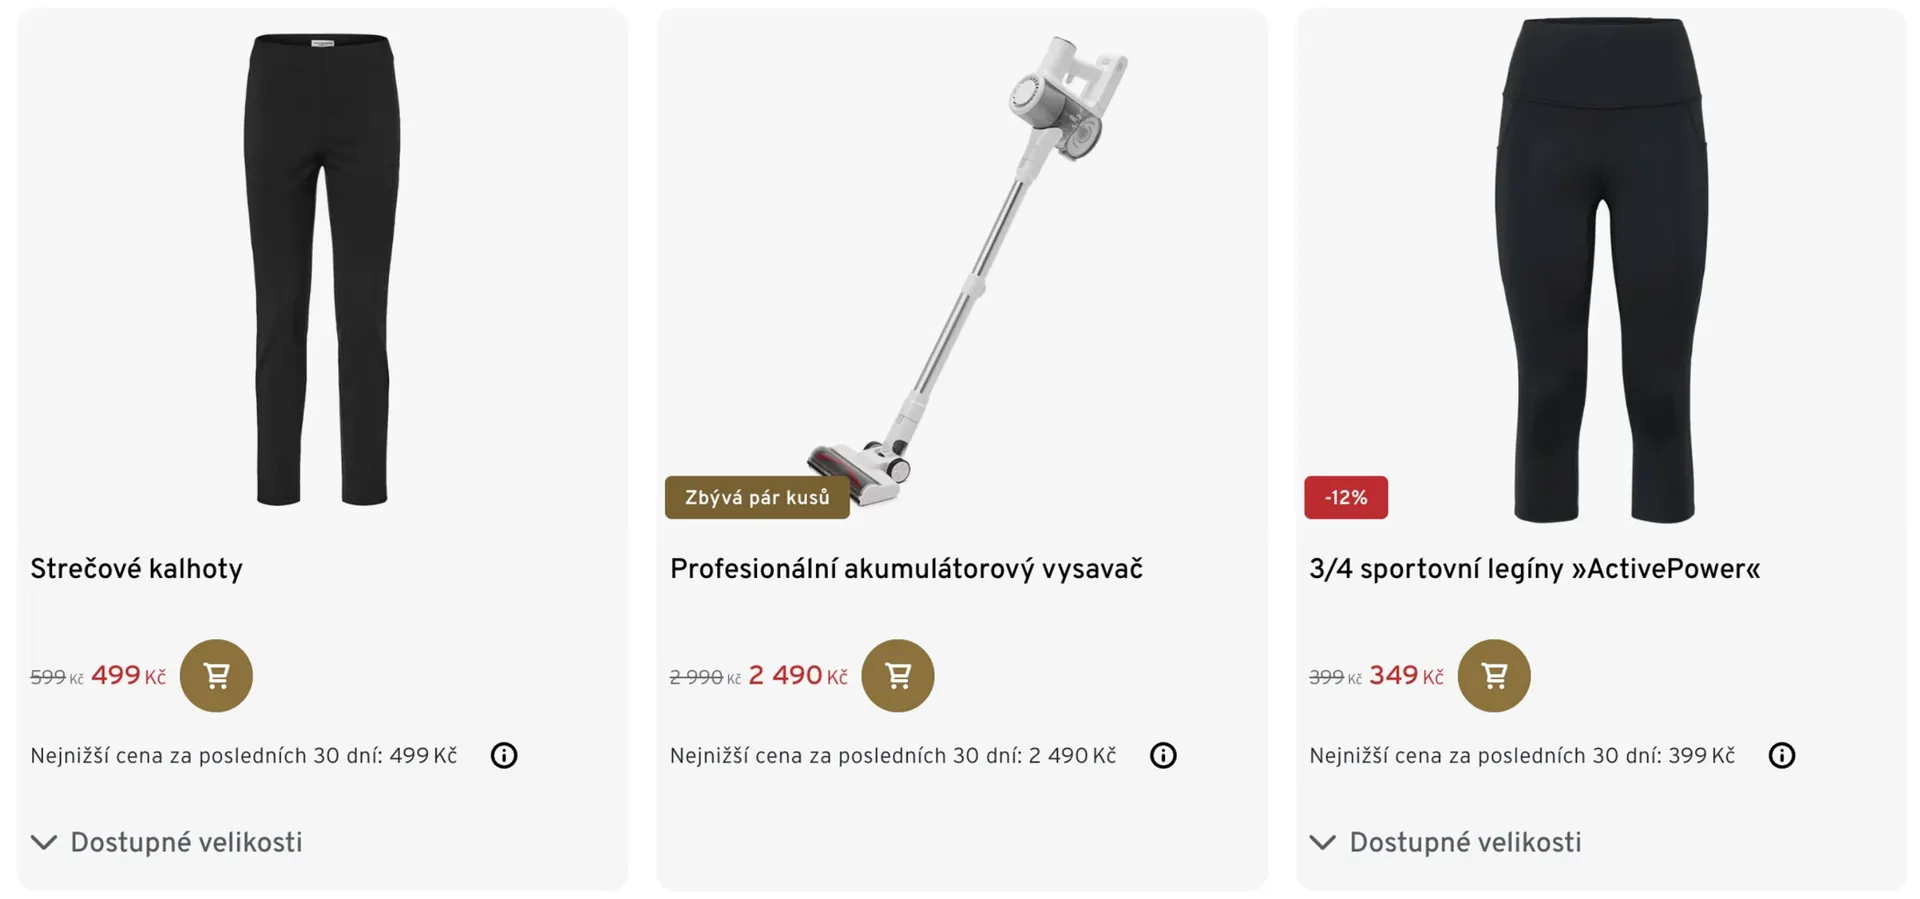
Task: Show price info for ActivePower legíny
Action: click(1782, 756)
